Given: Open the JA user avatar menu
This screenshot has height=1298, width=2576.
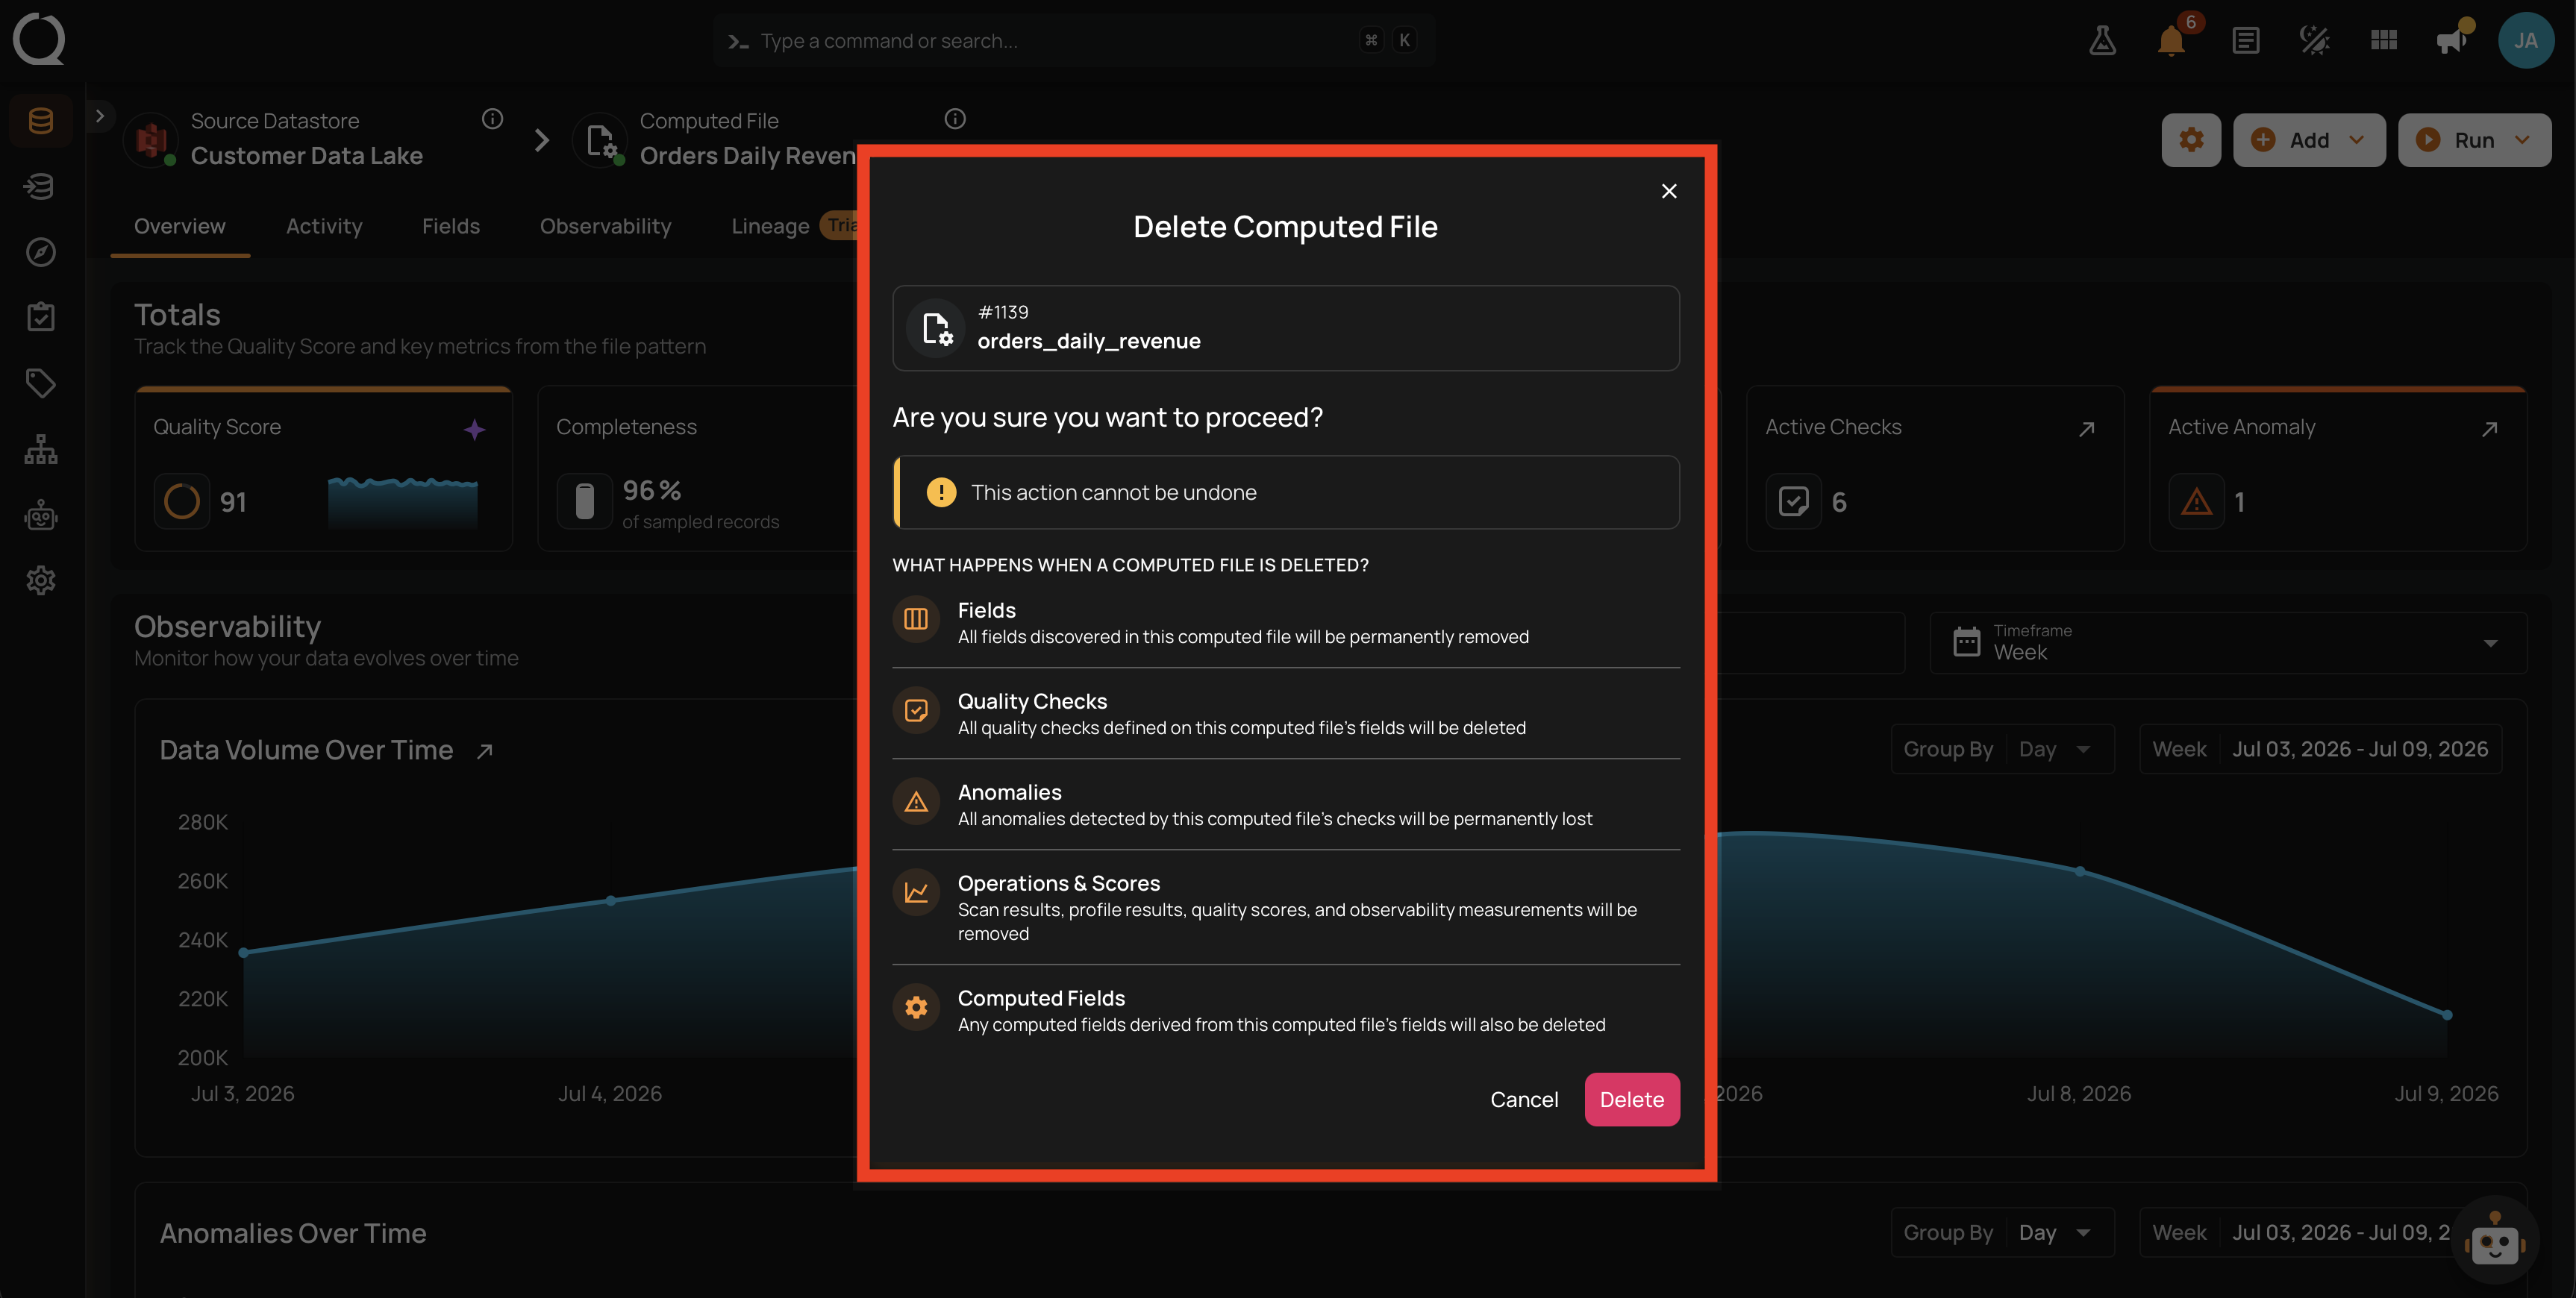Looking at the screenshot, I should (2525, 40).
